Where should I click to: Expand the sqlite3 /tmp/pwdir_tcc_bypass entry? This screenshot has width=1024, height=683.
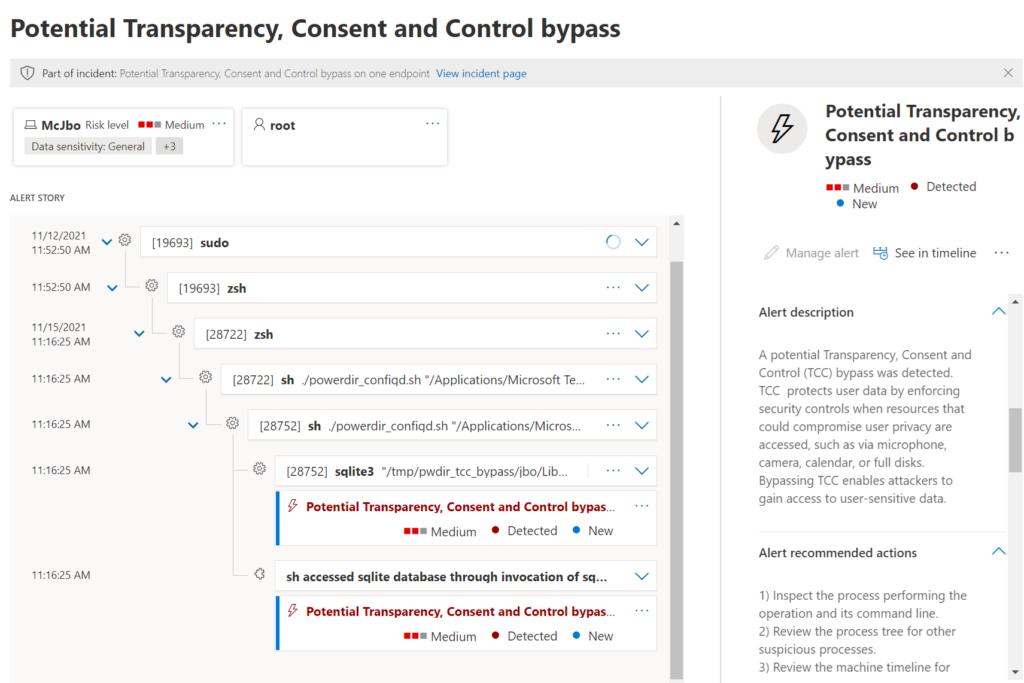(641, 470)
